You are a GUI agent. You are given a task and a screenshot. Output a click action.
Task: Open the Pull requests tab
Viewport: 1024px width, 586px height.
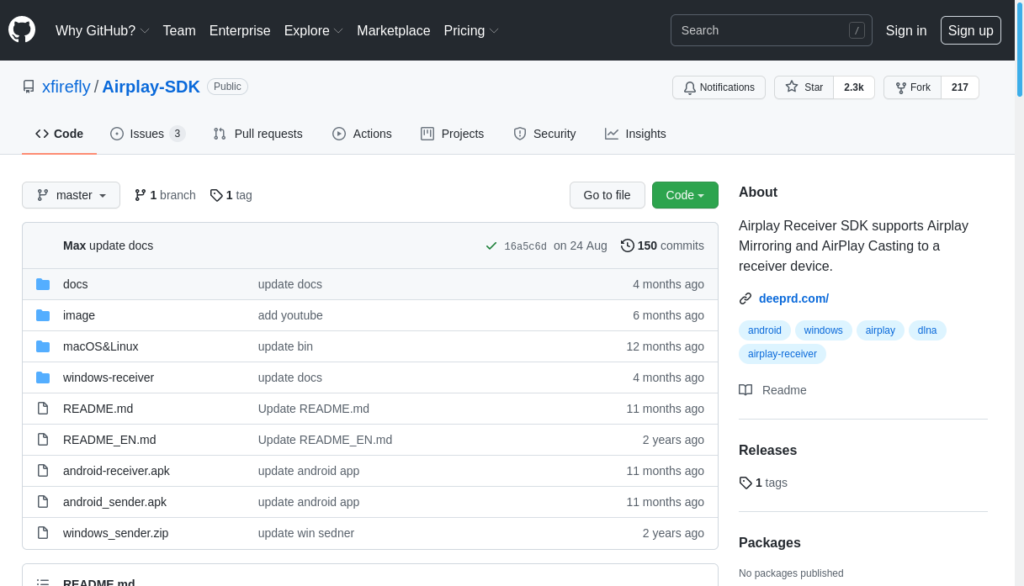[x=258, y=134]
